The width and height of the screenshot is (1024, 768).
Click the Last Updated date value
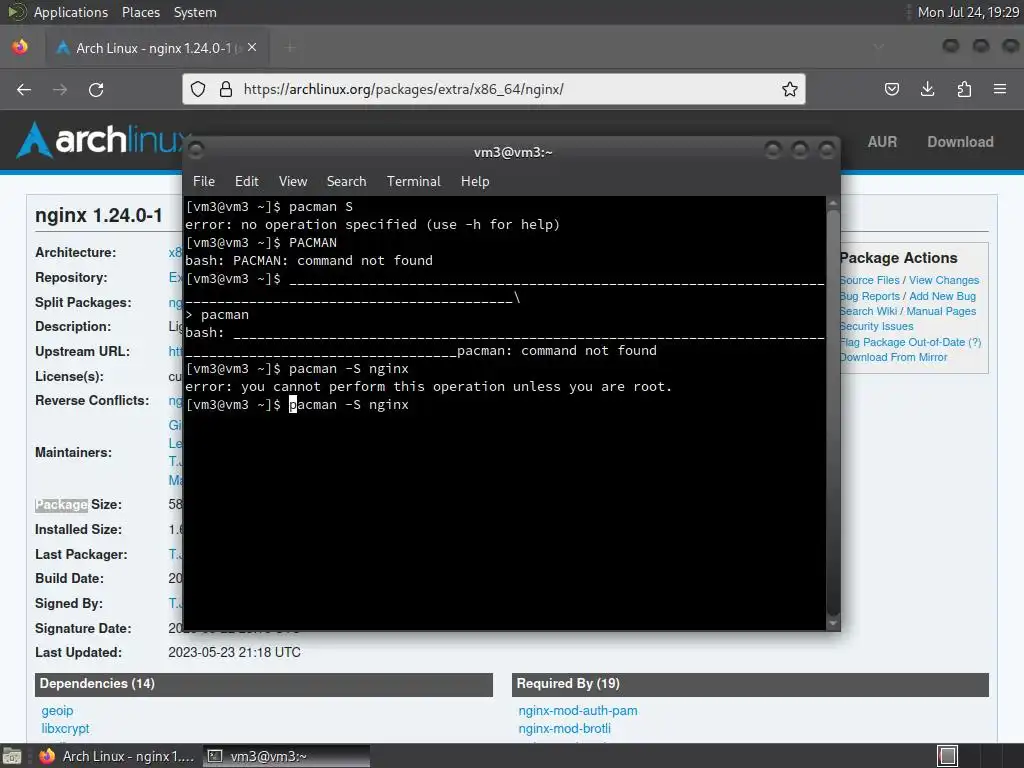pyautogui.click(x=234, y=652)
